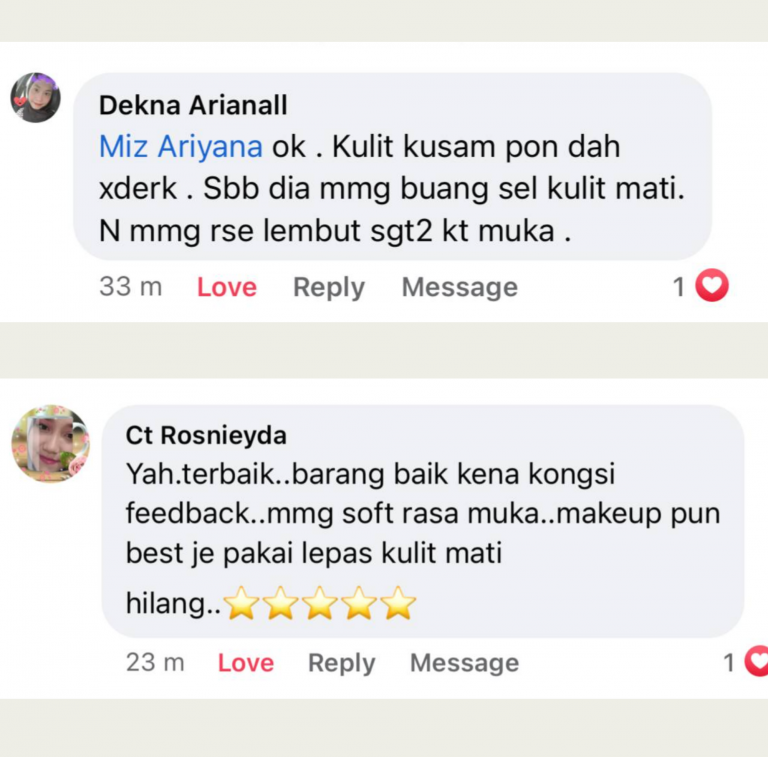The image size is (768, 757).
Task: Open Dekna Arianall's profile picture
Action: [x=35, y=97]
